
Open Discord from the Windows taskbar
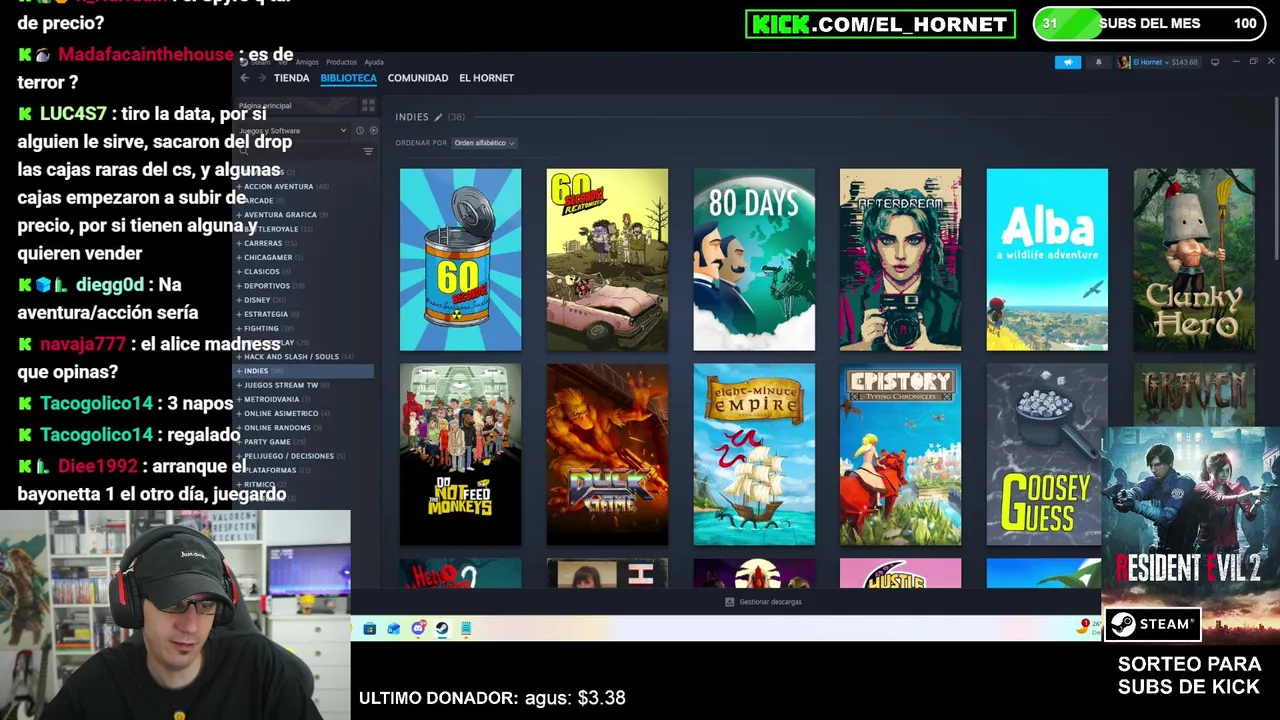[418, 629]
